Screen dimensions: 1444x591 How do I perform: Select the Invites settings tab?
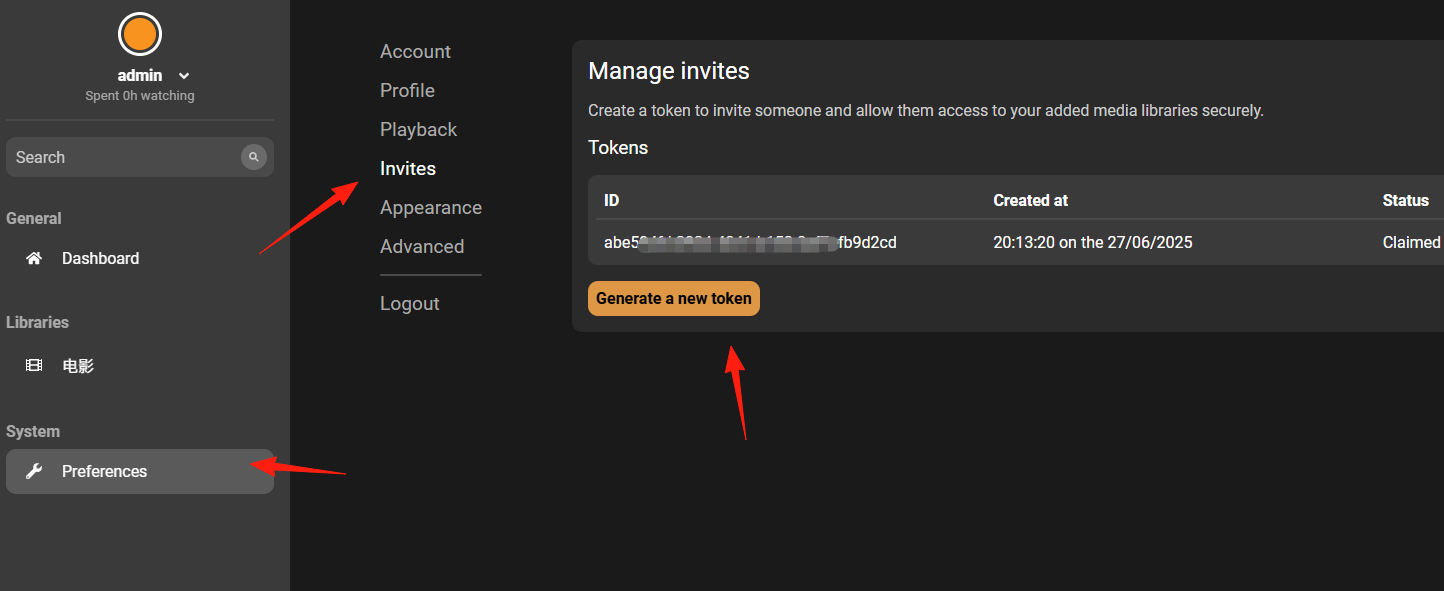click(408, 169)
